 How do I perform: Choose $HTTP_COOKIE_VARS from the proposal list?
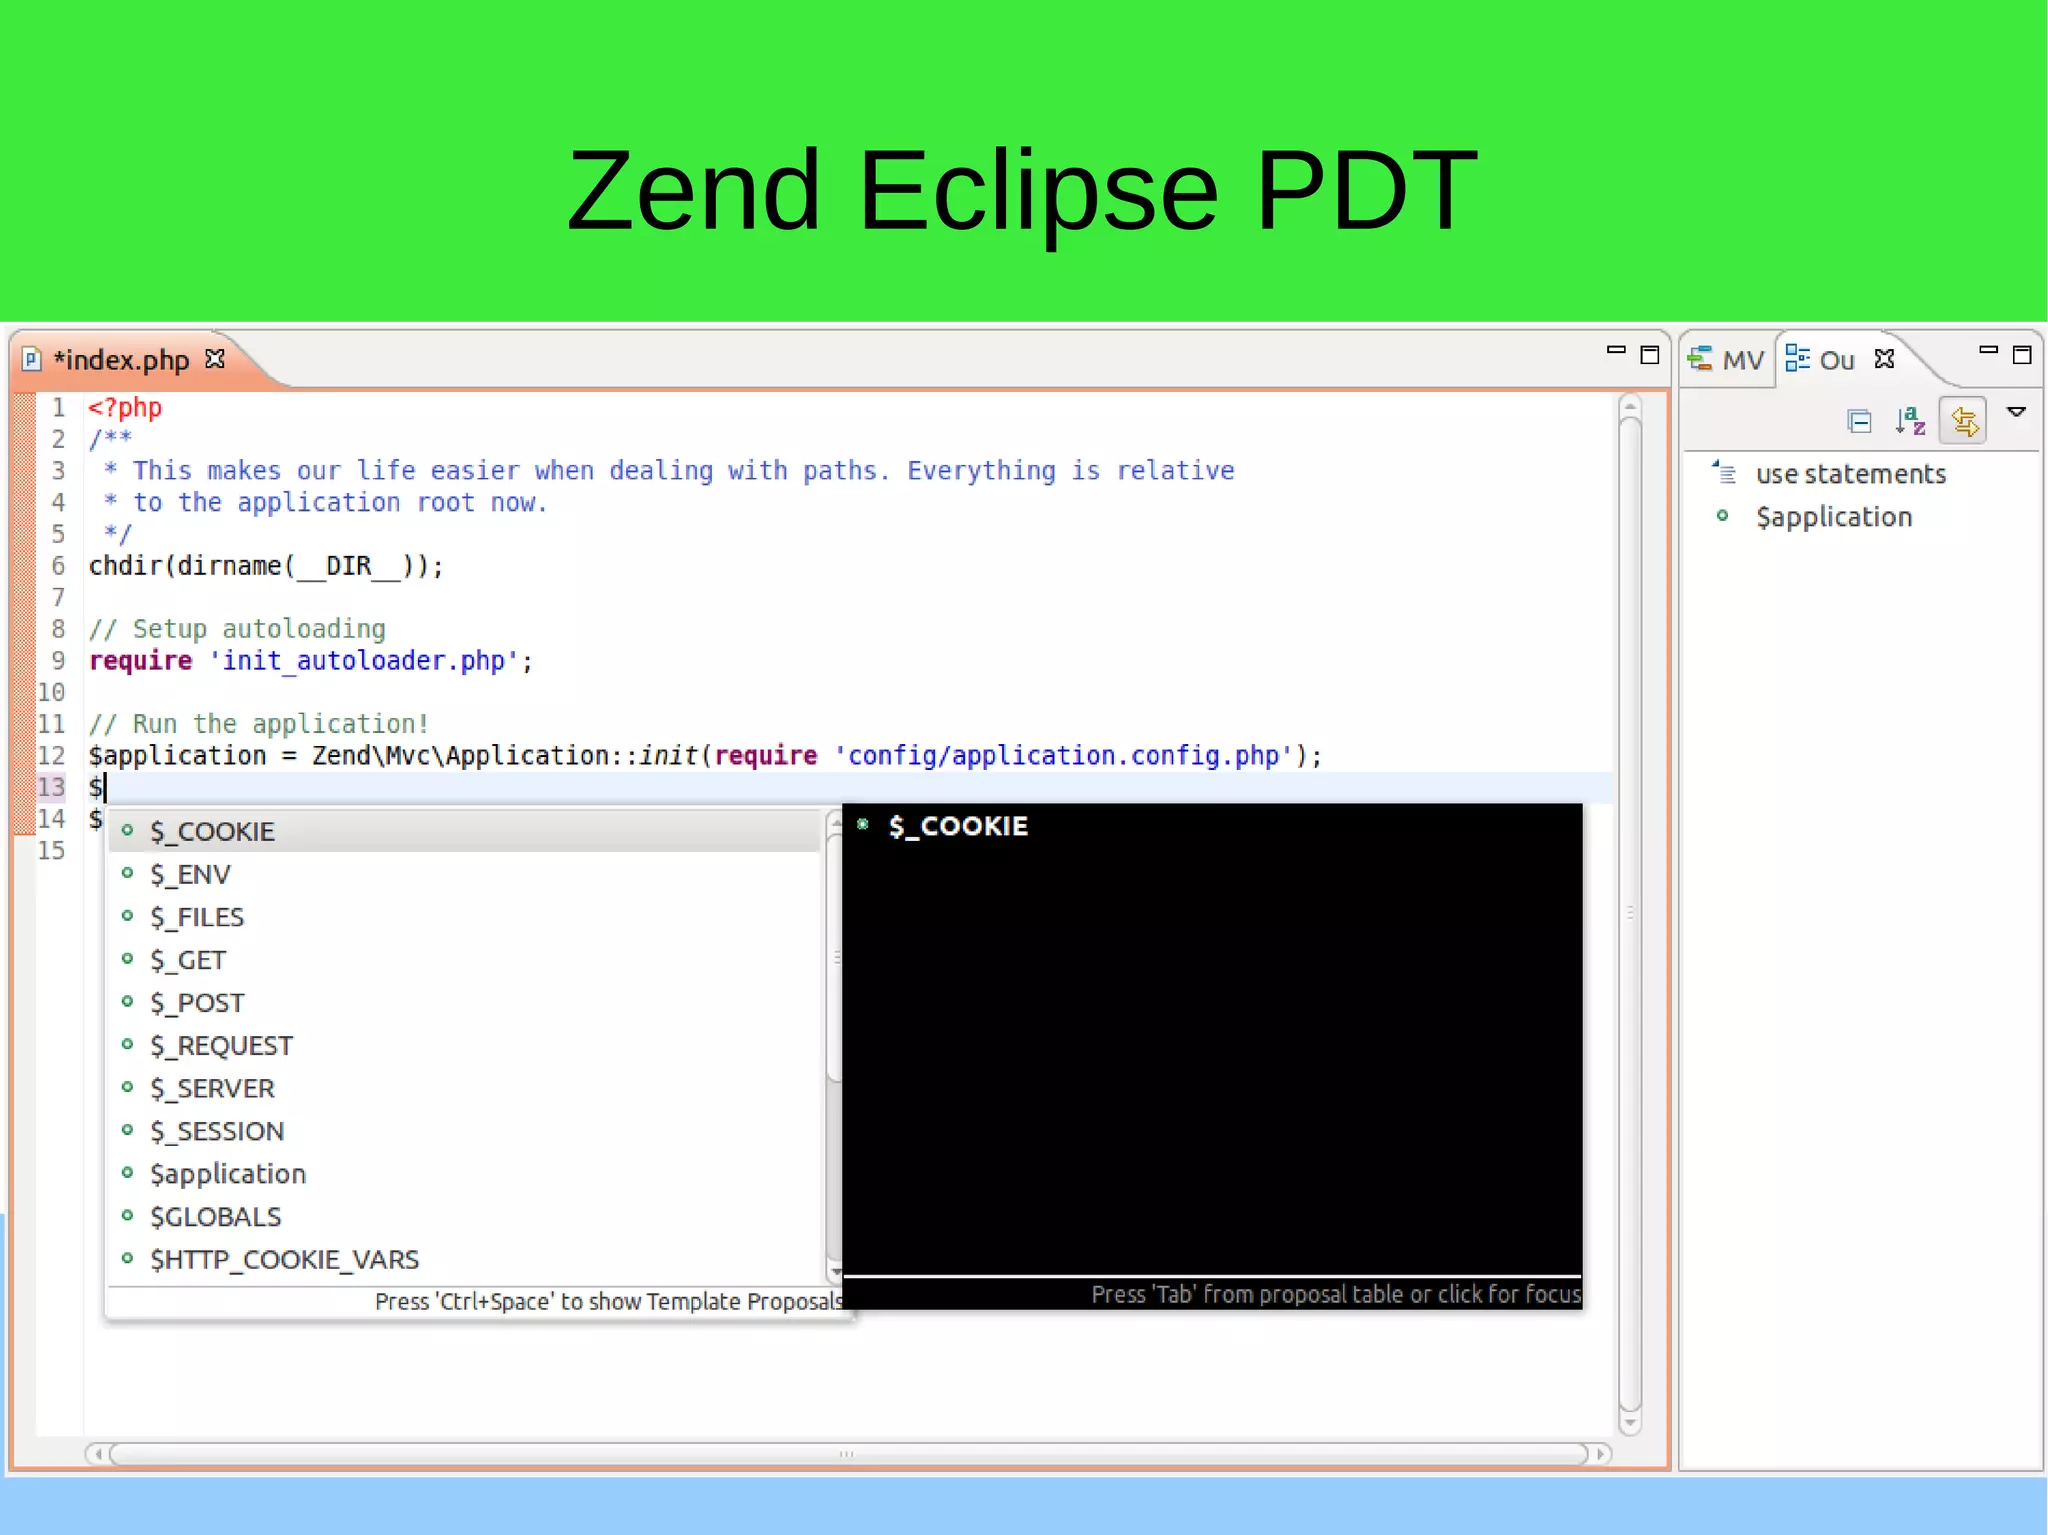[464, 1260]
